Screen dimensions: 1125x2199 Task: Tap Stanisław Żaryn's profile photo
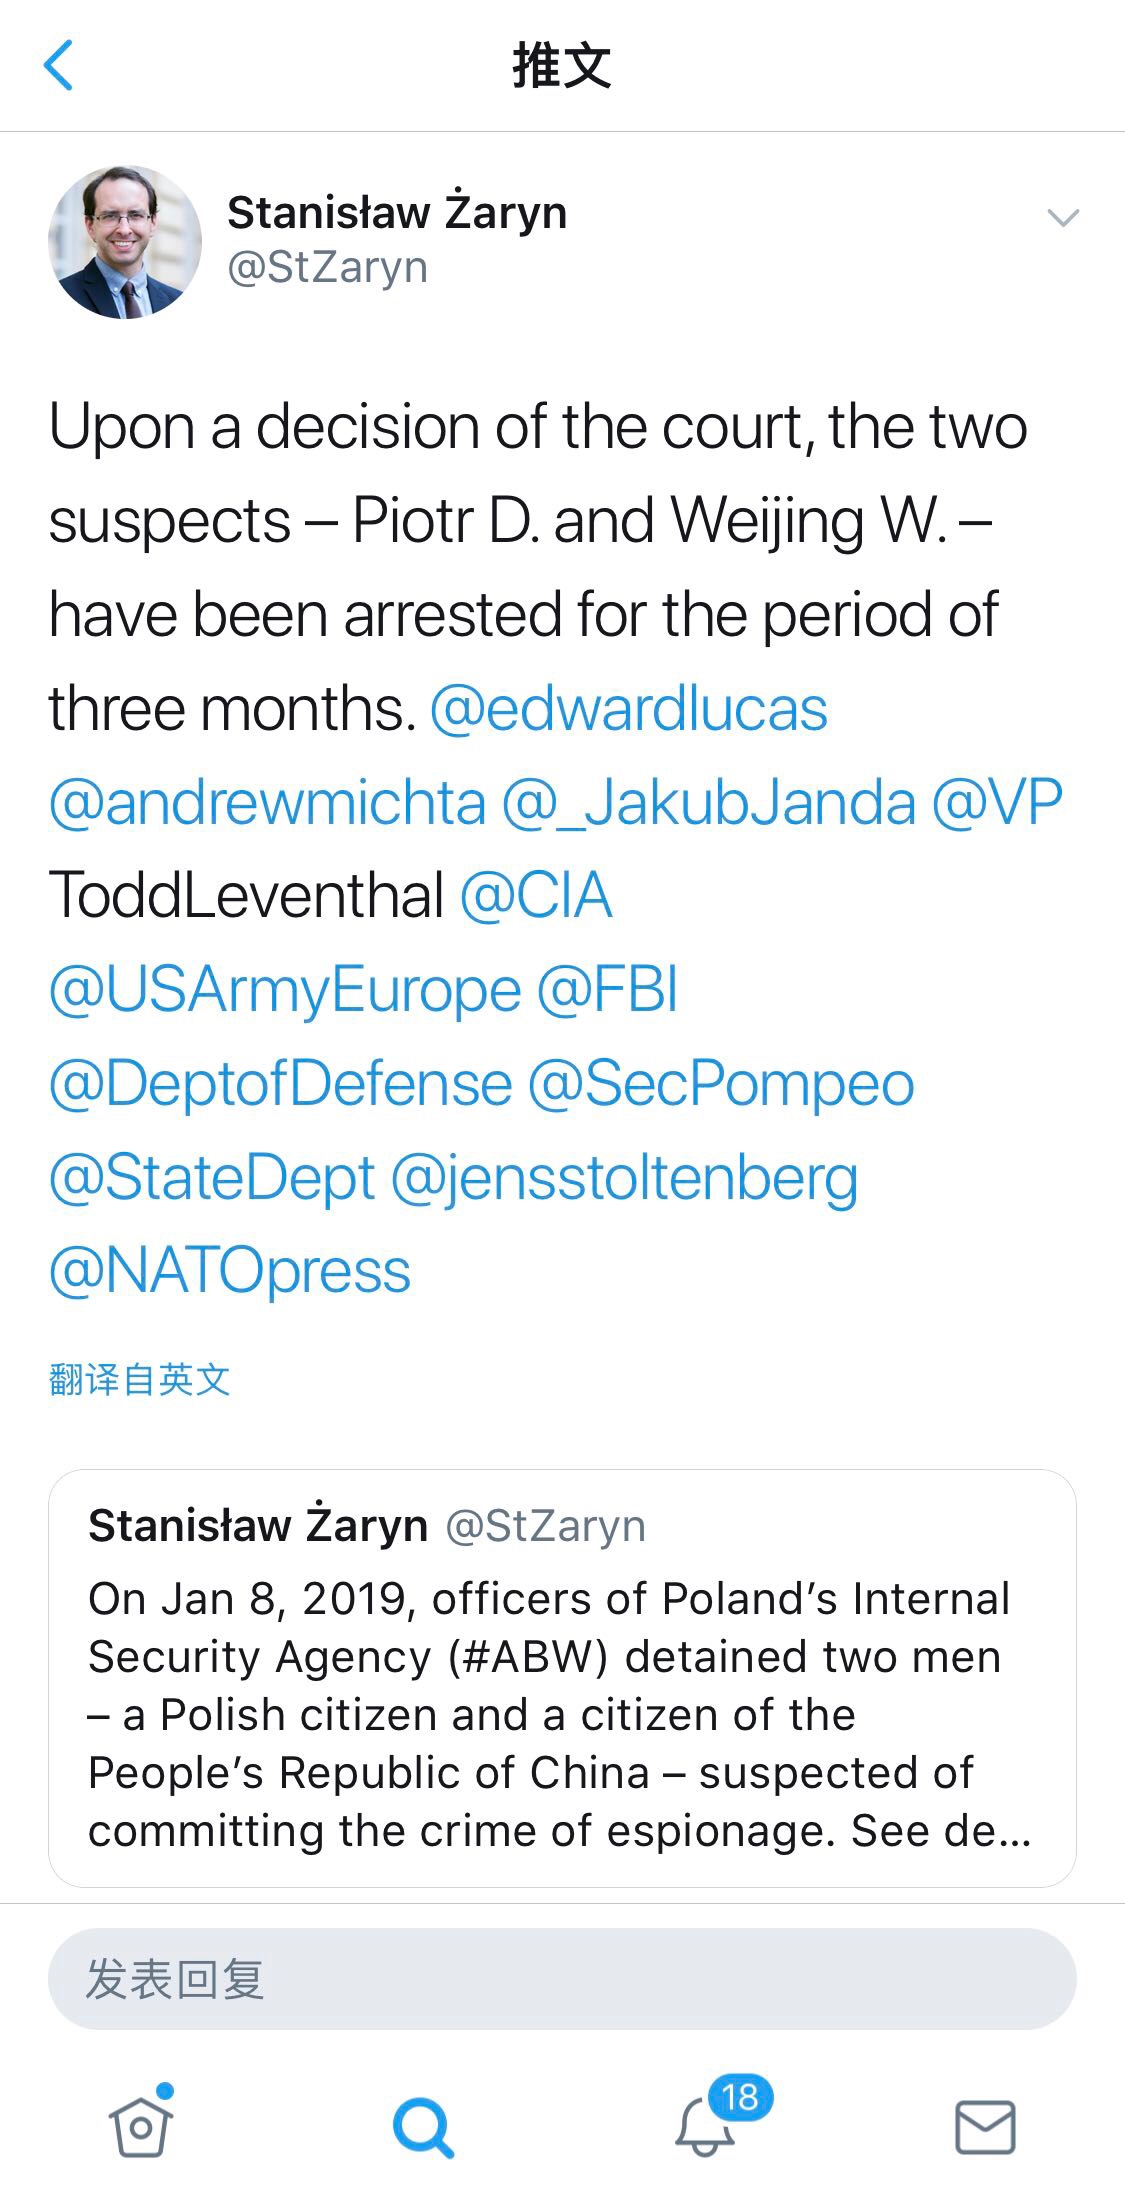tap(125, 243)
